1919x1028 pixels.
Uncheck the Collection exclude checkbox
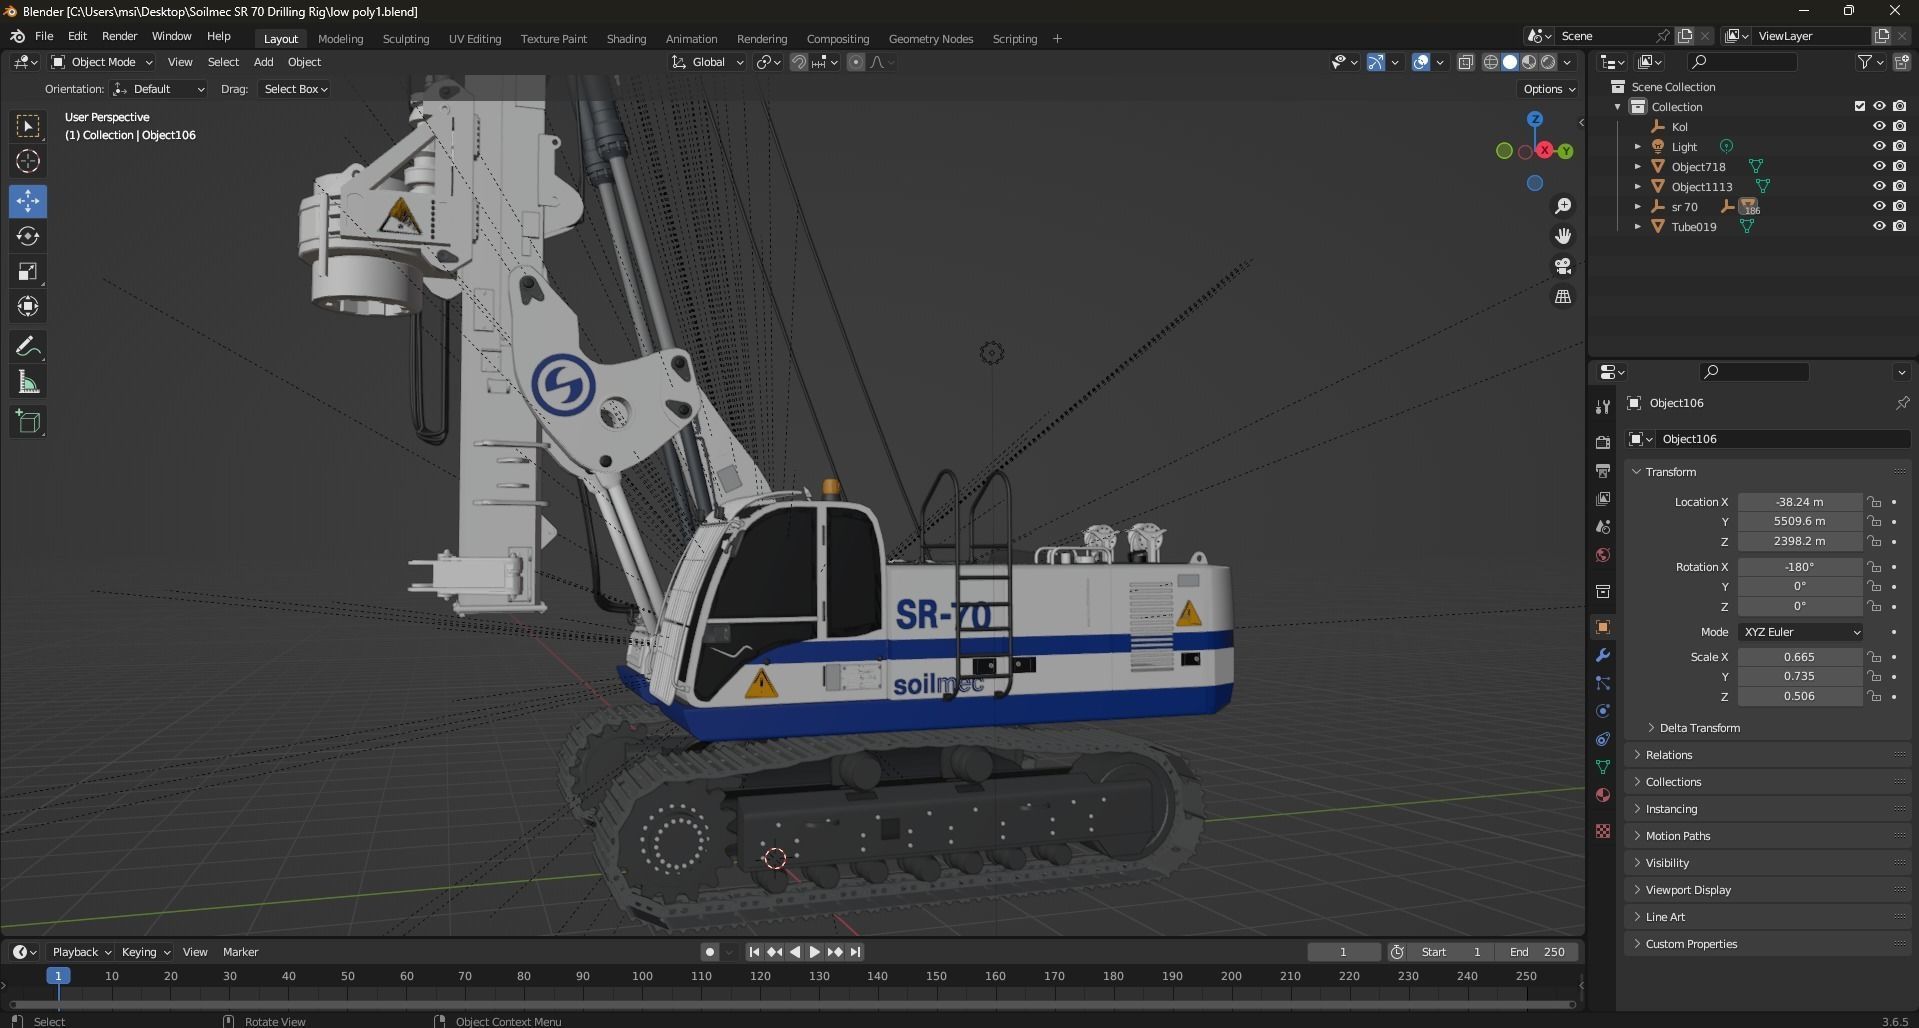1860,106
